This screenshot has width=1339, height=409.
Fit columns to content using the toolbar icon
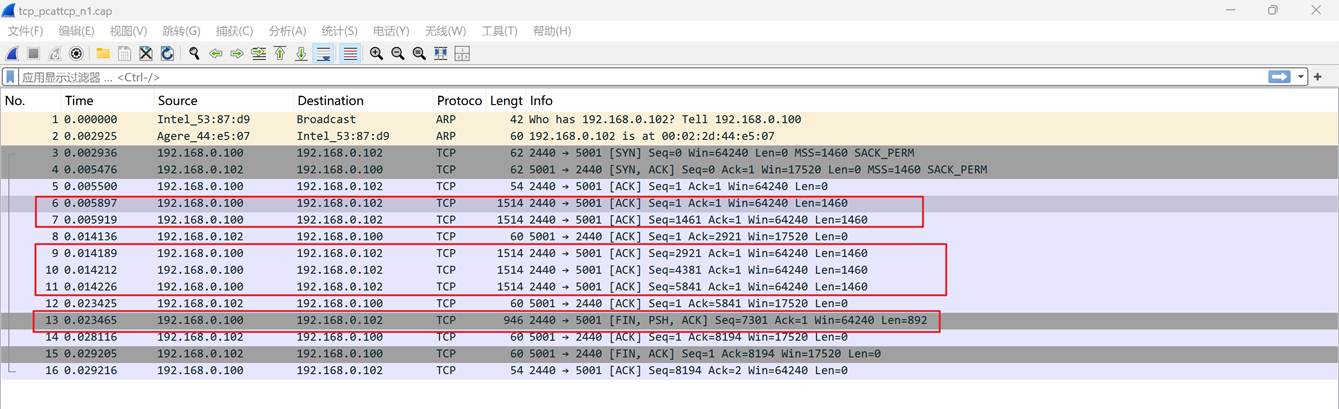coord(440,54)
